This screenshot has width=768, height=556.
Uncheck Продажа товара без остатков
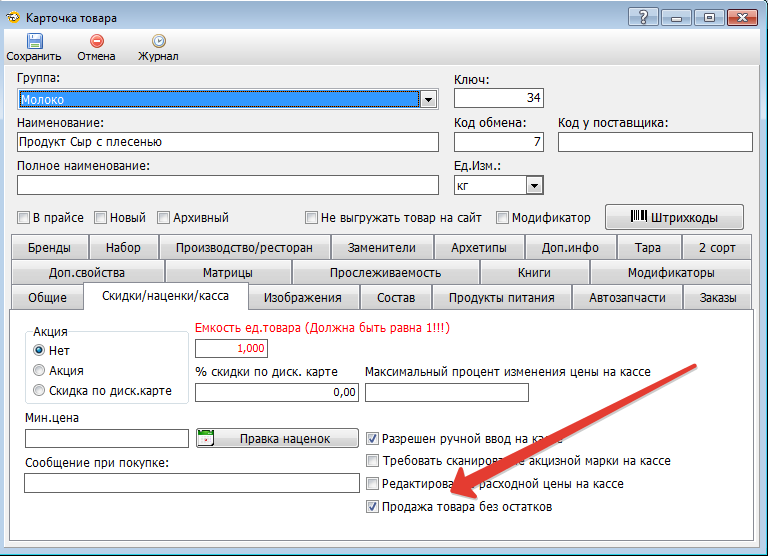point(373,507)
